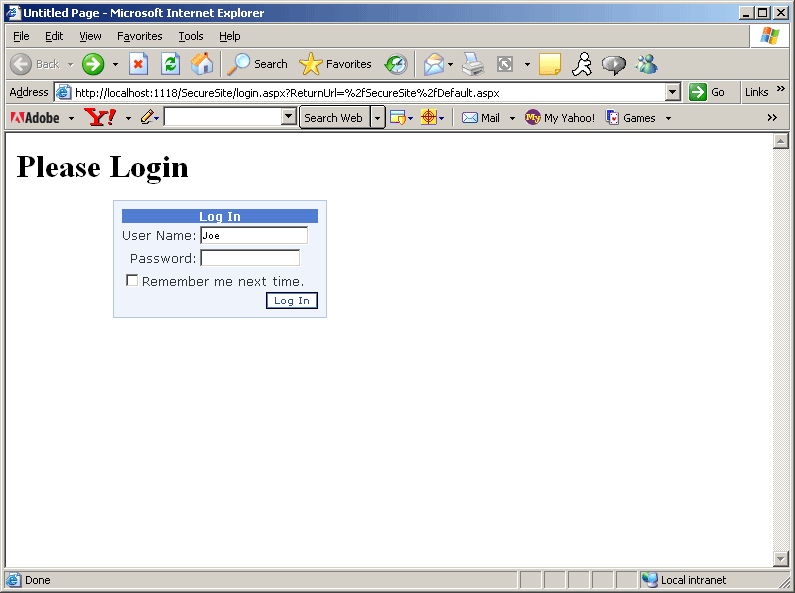Open the View menu
This screenshot has height=593, width=795.
point(90,36)
